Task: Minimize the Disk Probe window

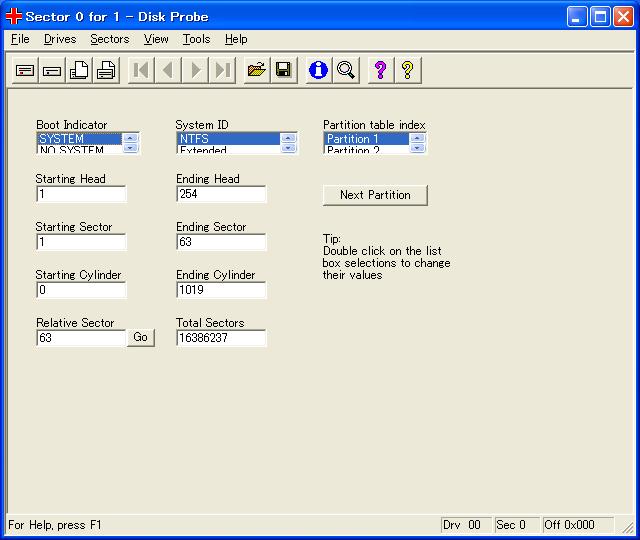Action: (x=577, y=17)
